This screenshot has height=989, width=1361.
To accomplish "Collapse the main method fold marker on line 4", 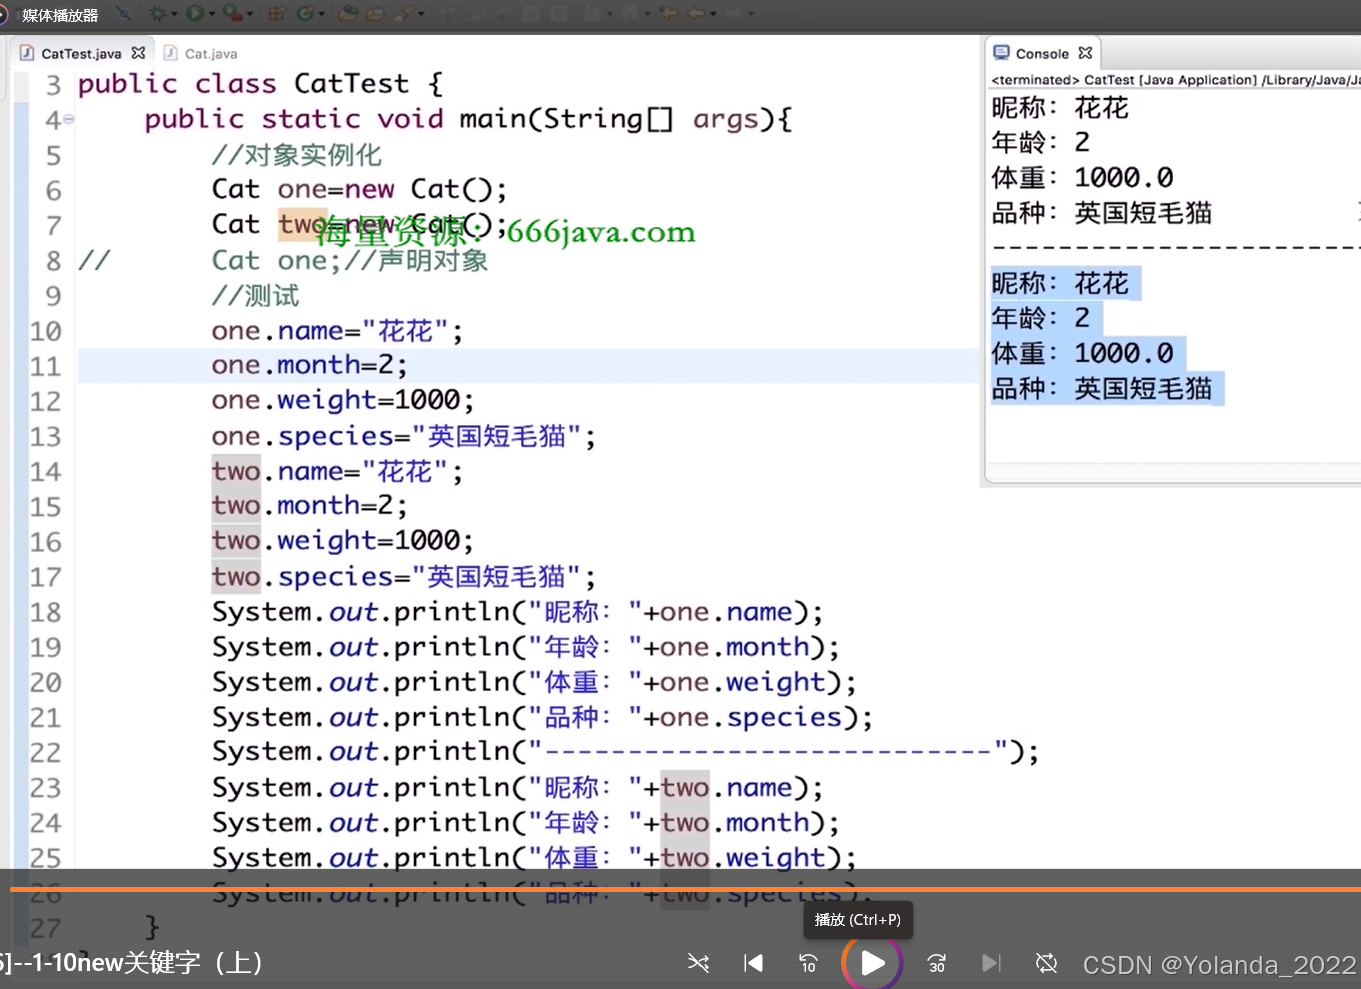I will 69,119.
